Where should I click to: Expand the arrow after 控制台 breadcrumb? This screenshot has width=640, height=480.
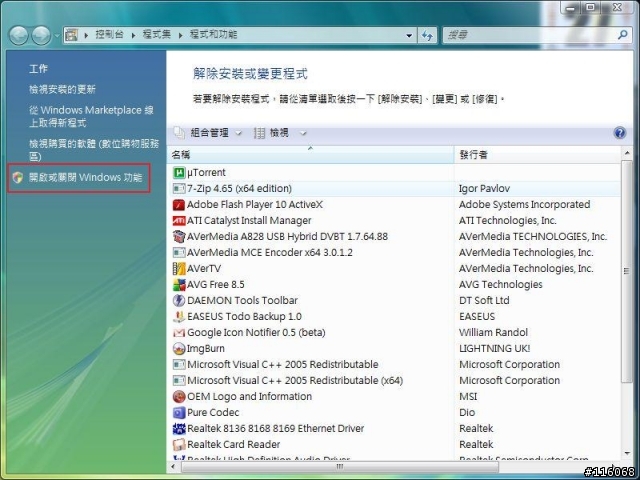133,36
